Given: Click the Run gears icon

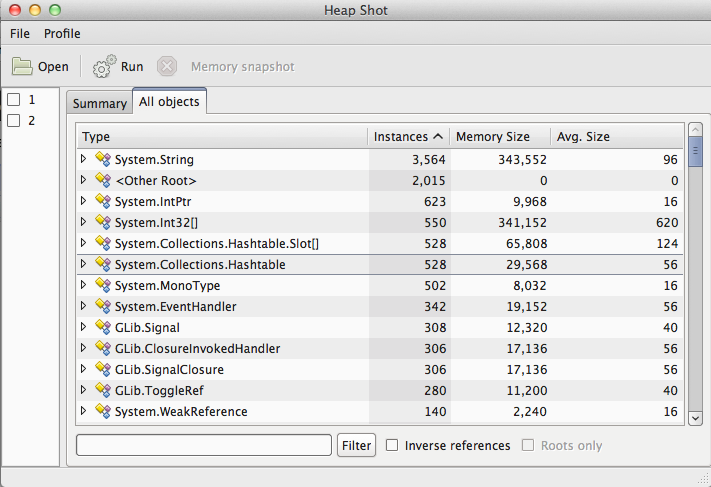Looking at the screenshot, I should pyautogui.click(x=105, y=67).
